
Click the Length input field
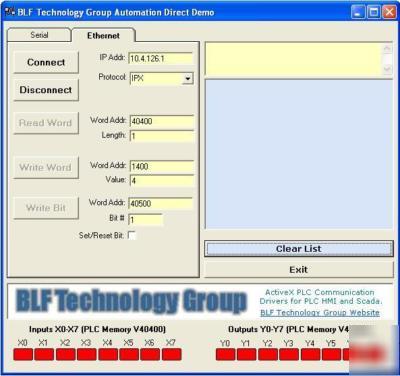[162, 136]
